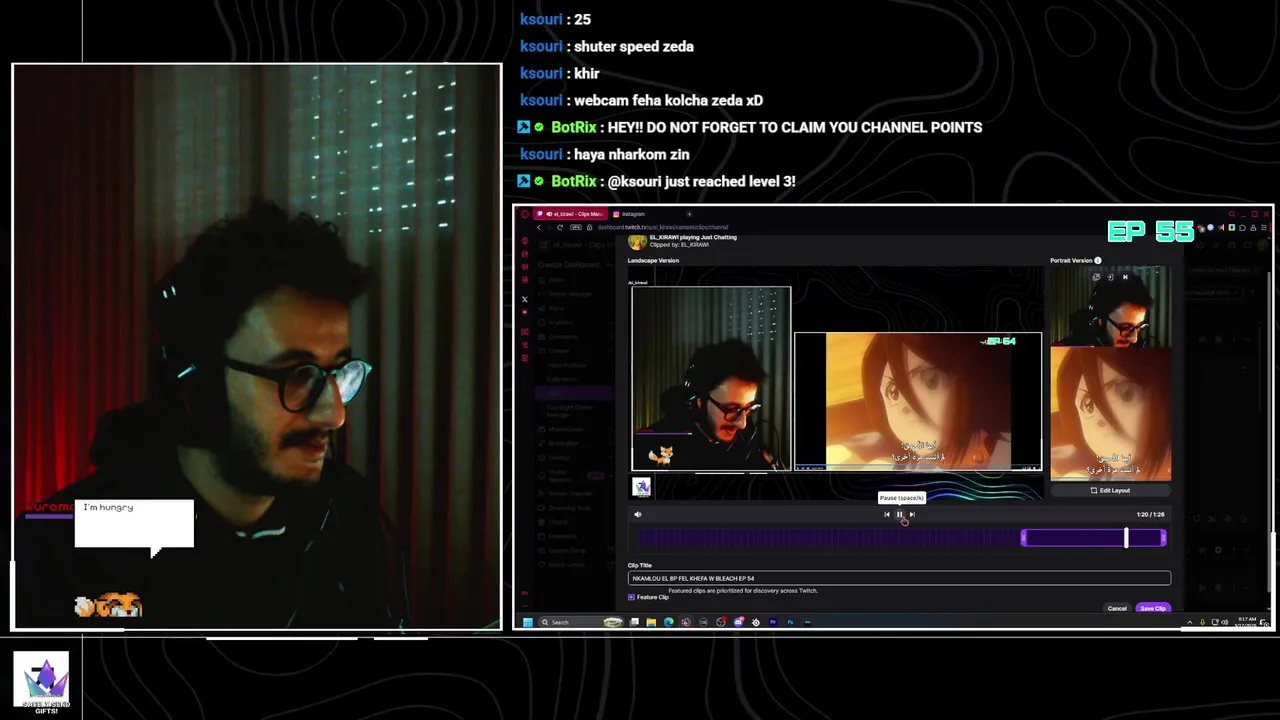Image resolution: width=1280 pixels, height=720 pixels.
Task: Click the Windows taskbar Search box
Action: click(x=582, y=622)
